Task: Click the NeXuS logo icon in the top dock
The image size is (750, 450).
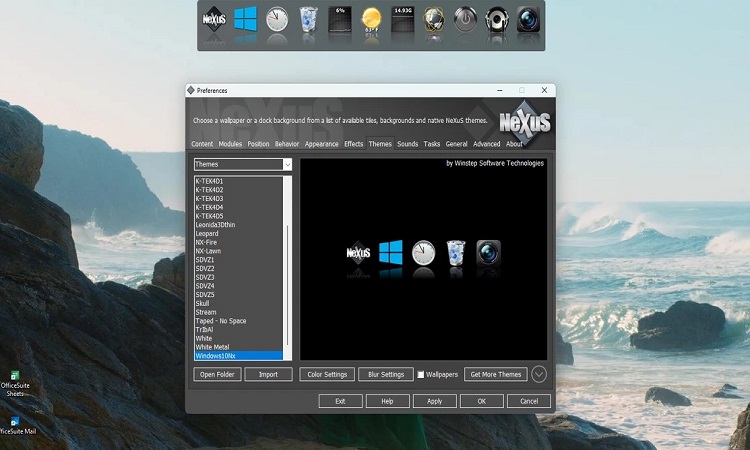Action: [x=214, y=20]
